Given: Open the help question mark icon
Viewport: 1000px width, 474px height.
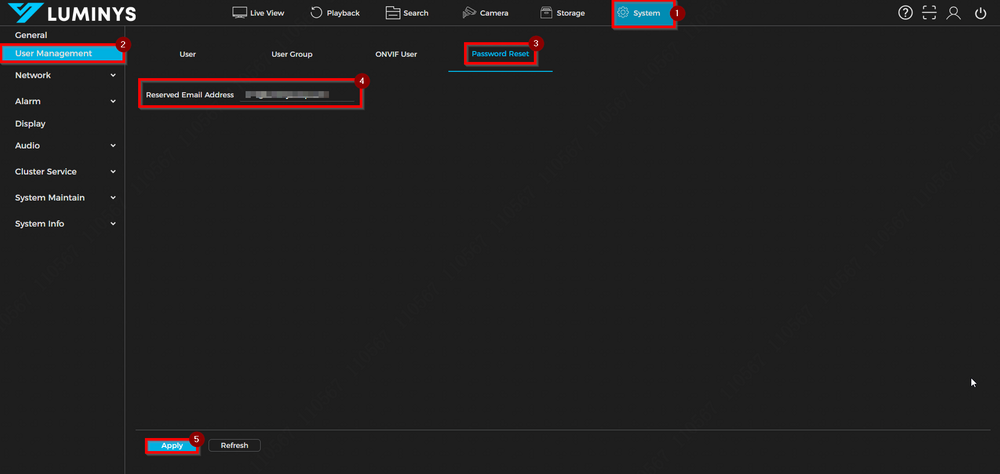Looking at the screenshot, I should coord(905,13).
